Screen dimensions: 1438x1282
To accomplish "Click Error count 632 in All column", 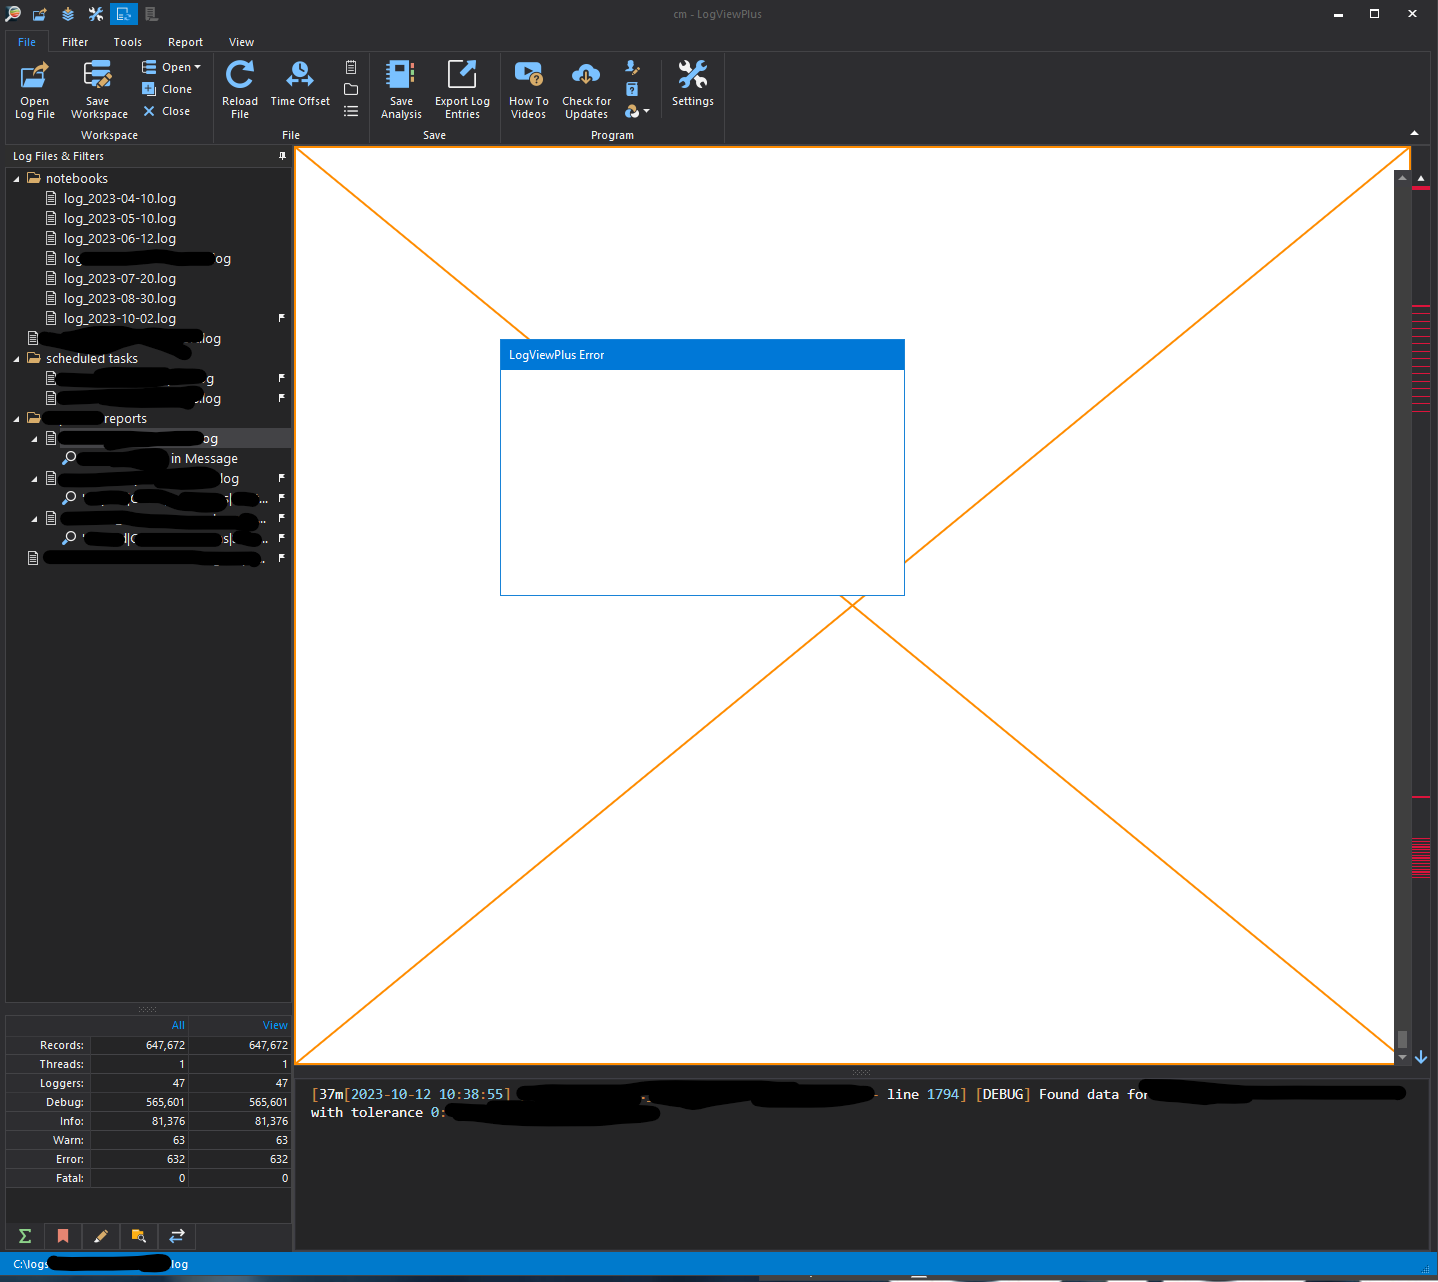I will click(x=176, y=1159).
